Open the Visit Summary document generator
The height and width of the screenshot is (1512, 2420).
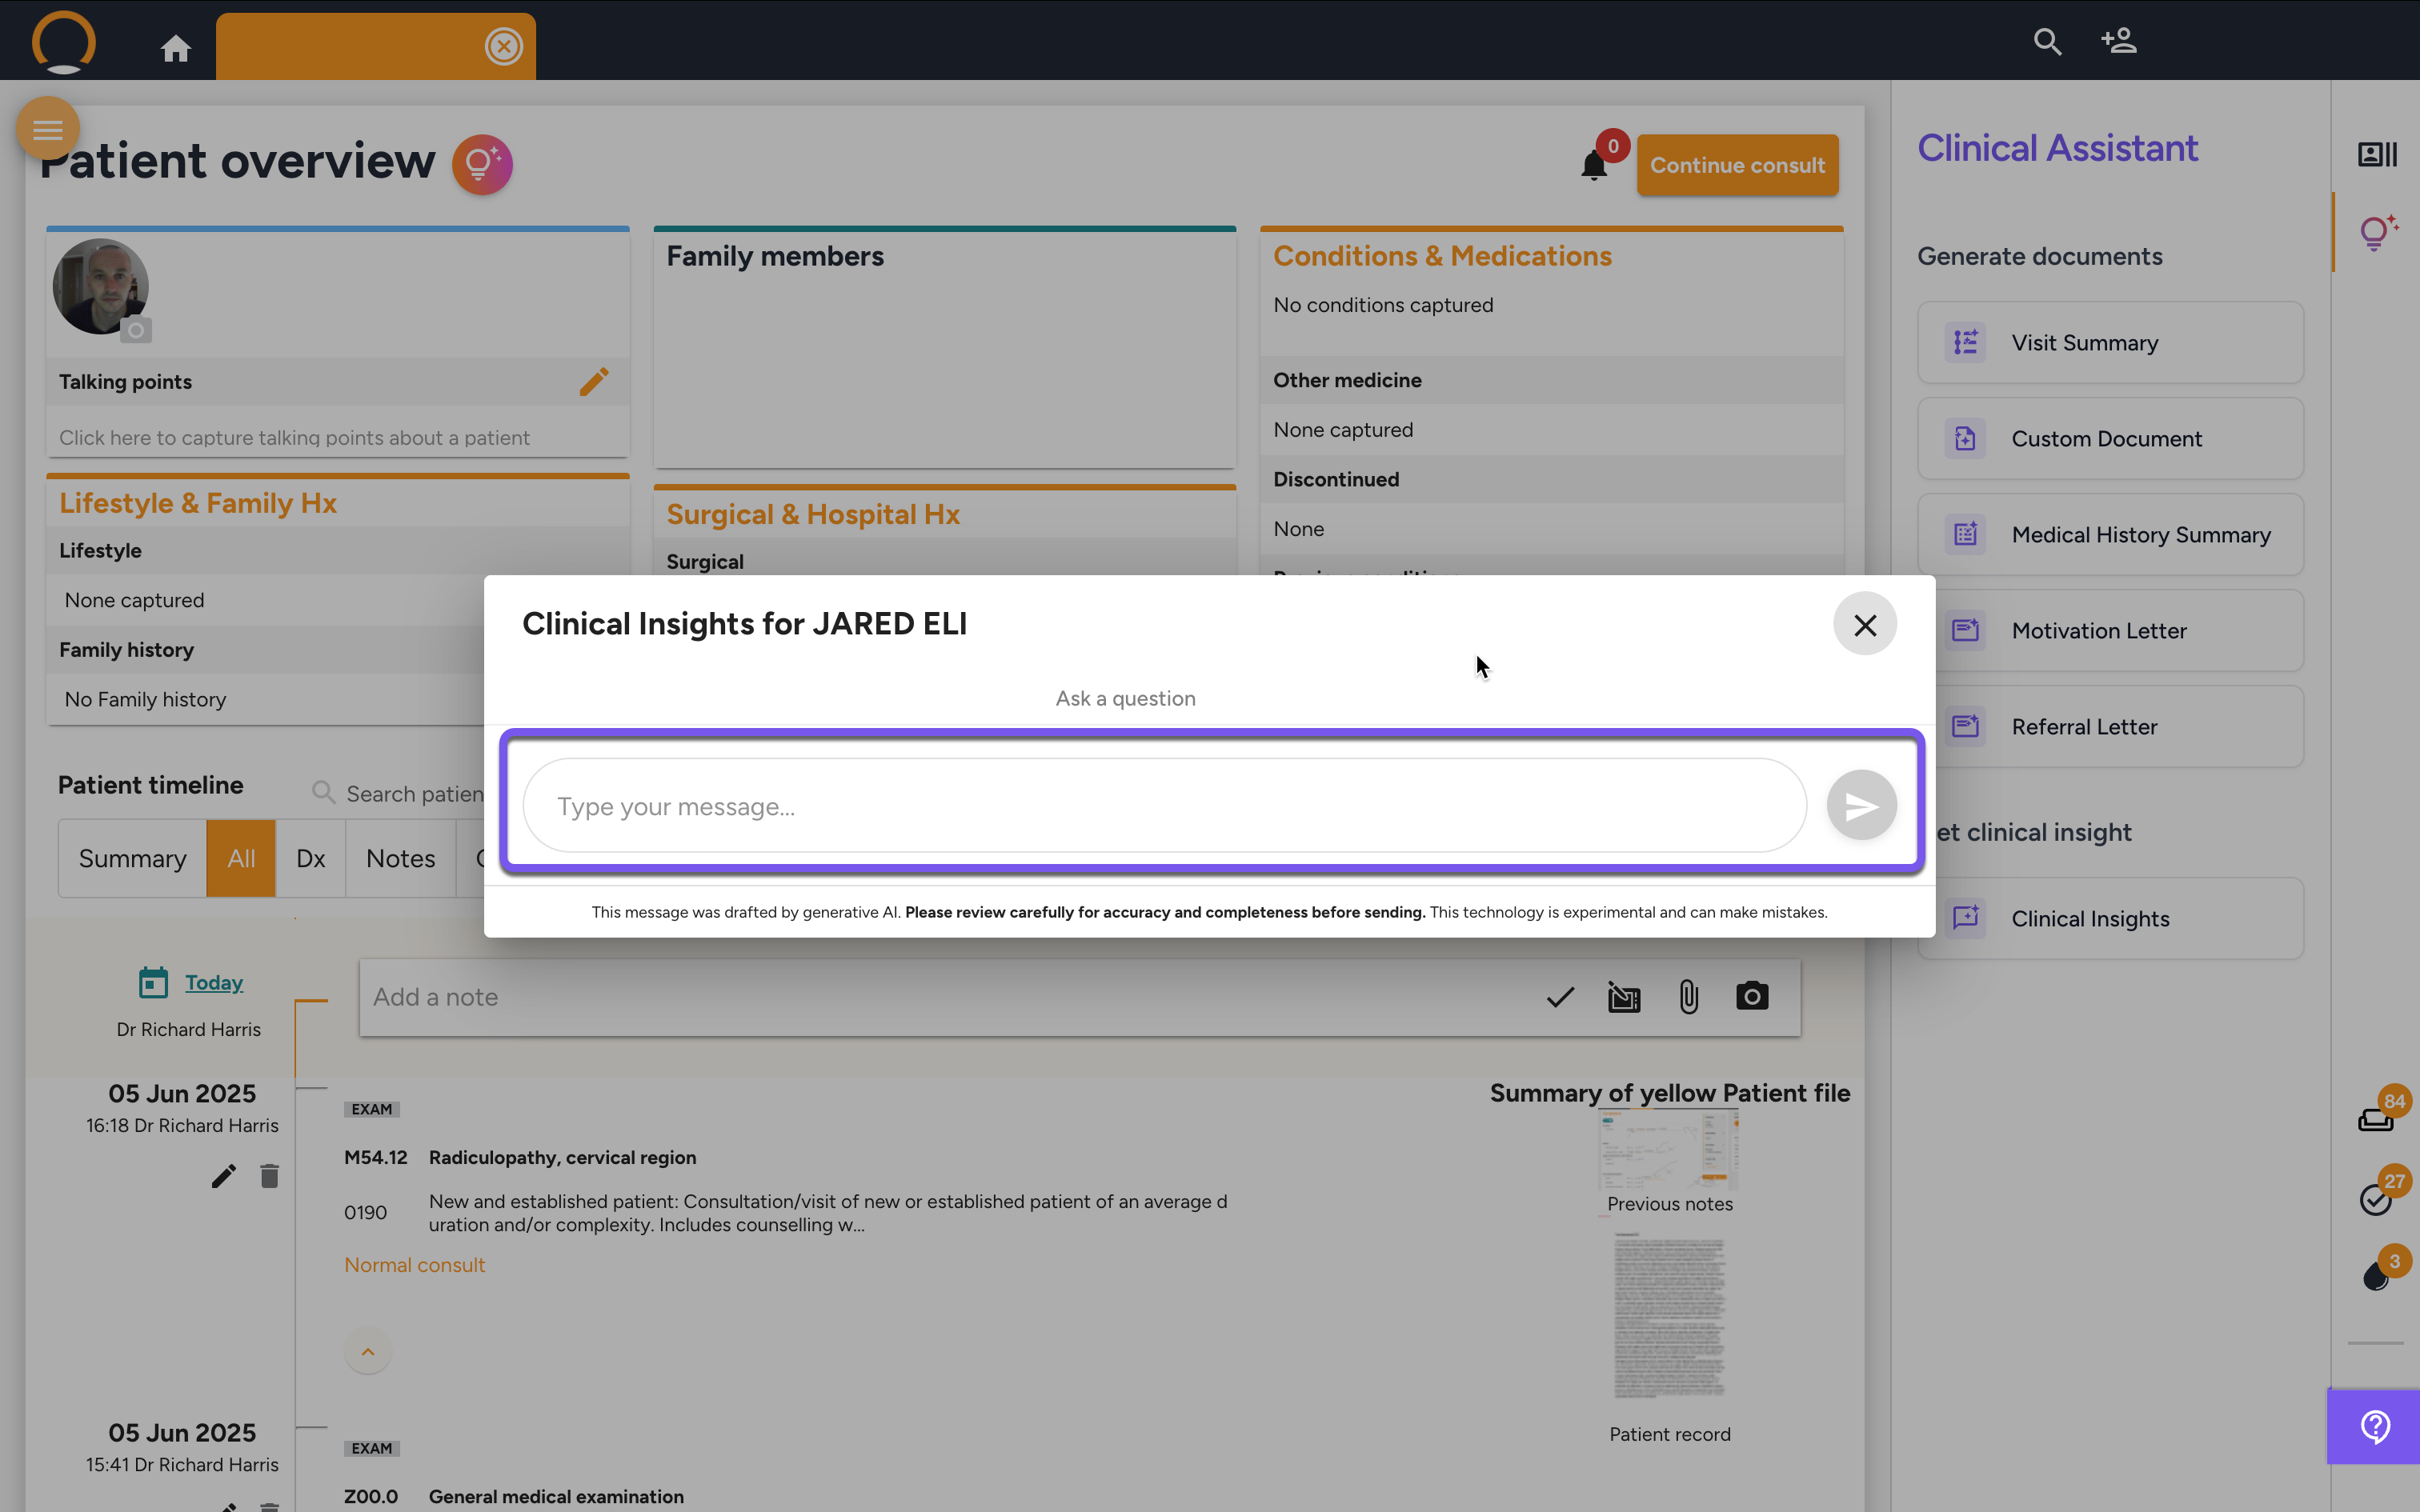[2110, 343]
